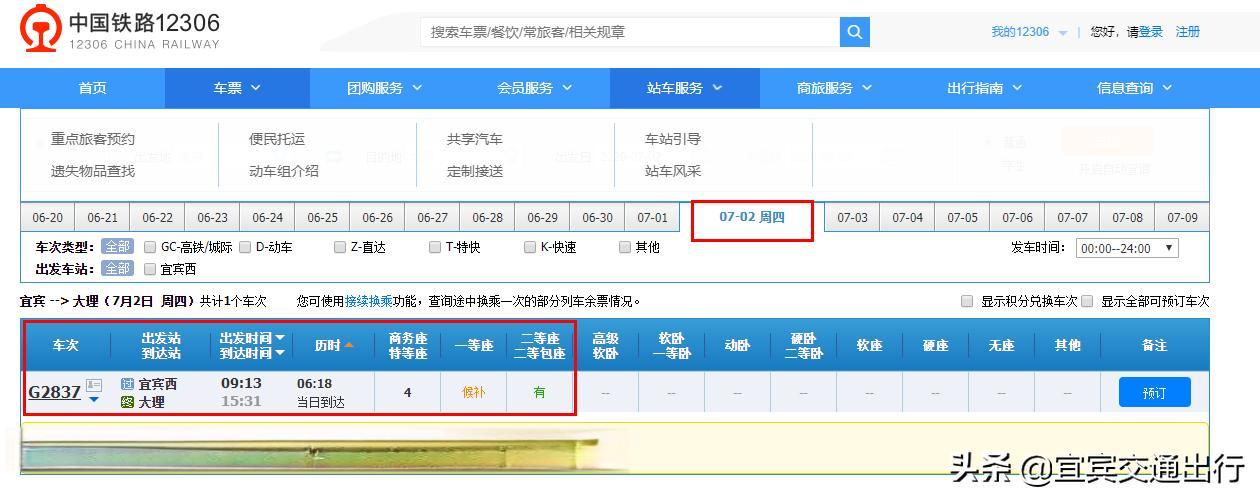Go to the 首页 home menu item
1260x500 pixels.
(92, 88)
